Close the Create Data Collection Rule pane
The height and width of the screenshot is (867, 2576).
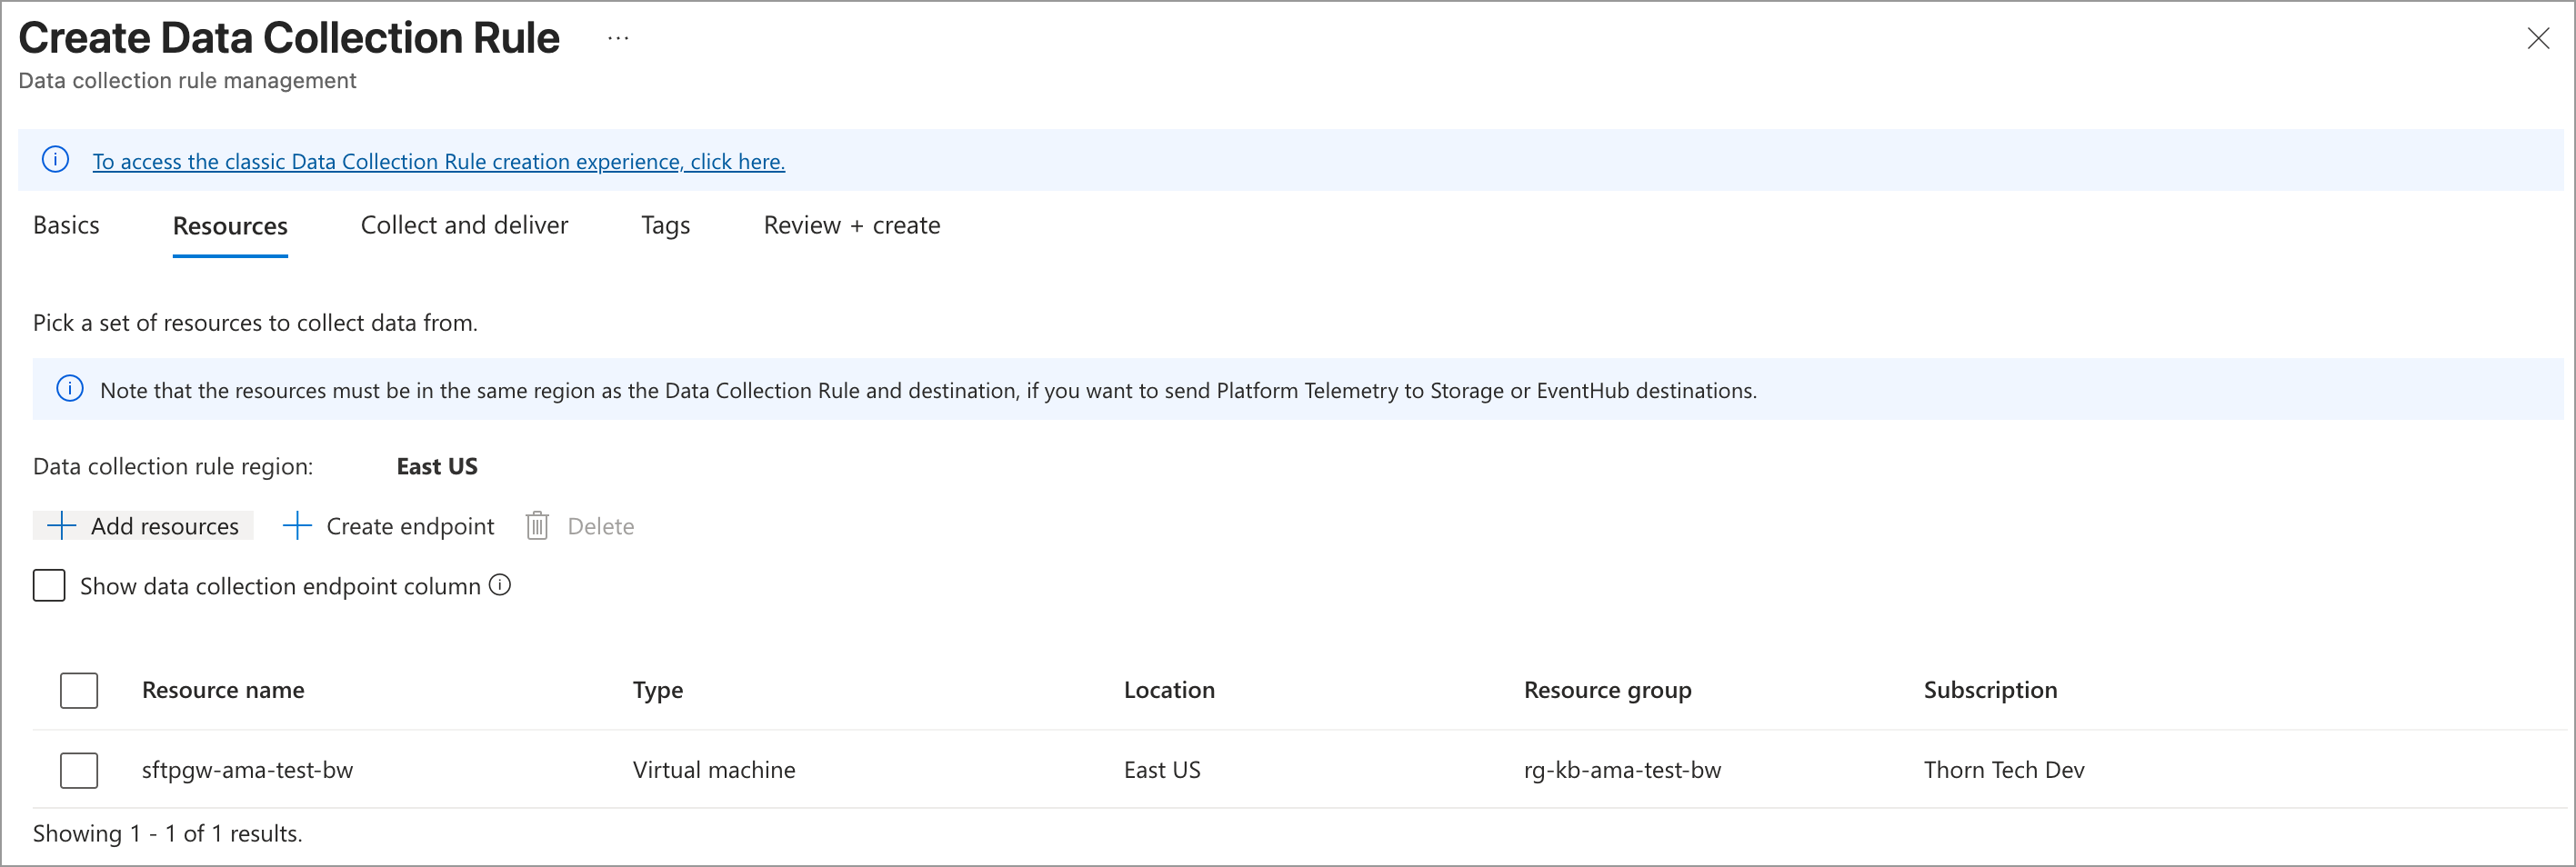pos(2538,38)
